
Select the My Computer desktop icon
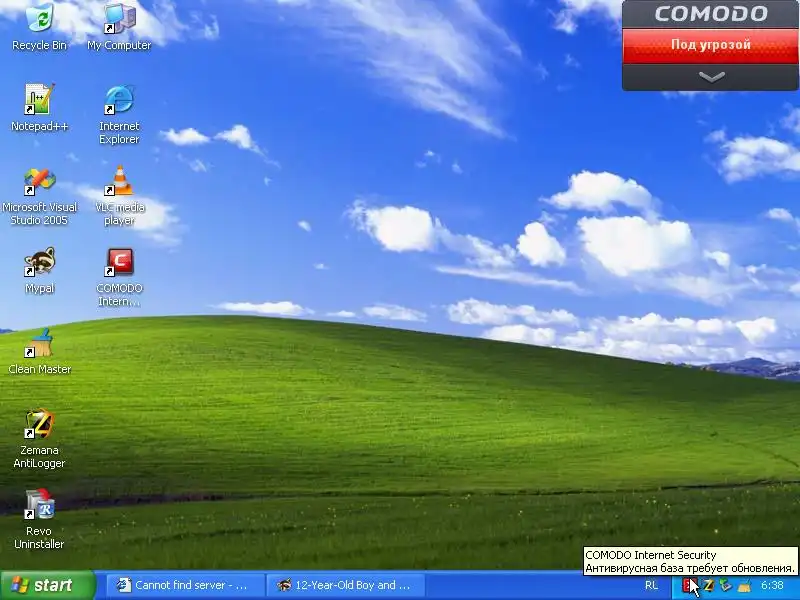coord(119,27)
